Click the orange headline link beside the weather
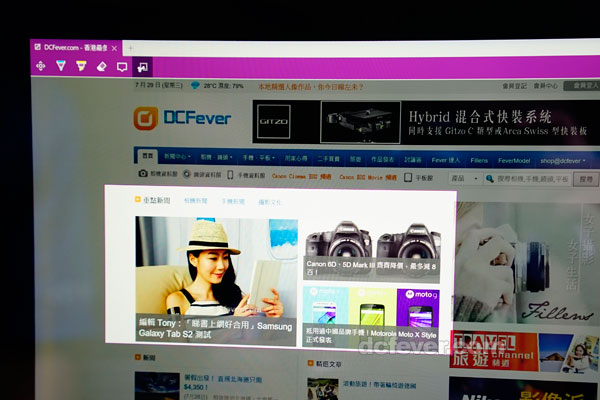 click(311, 87)
